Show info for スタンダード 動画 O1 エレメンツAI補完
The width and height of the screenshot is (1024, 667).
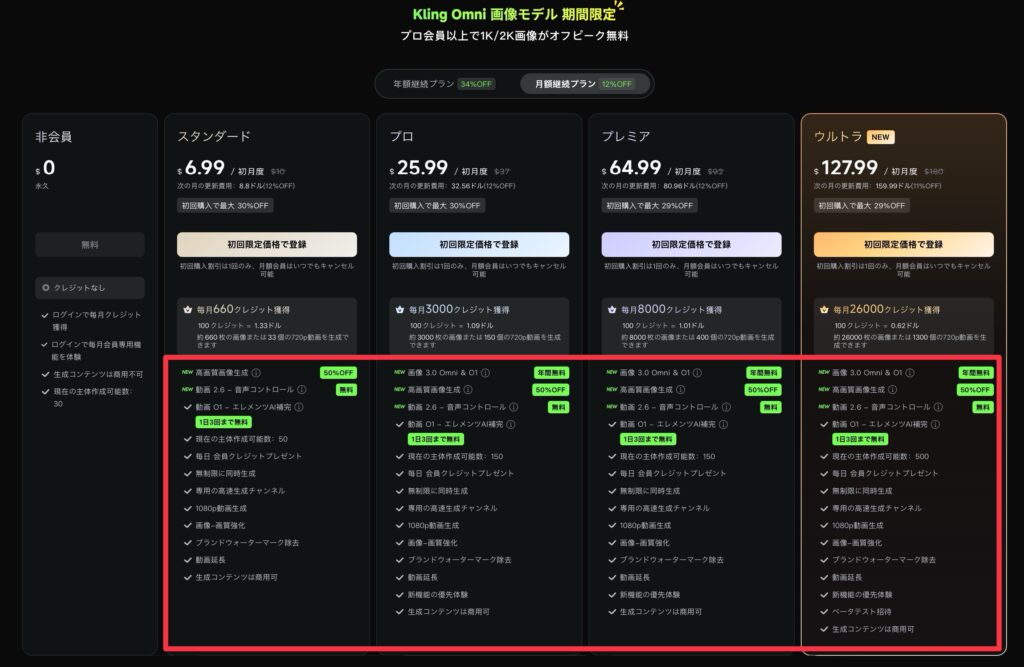300,407
